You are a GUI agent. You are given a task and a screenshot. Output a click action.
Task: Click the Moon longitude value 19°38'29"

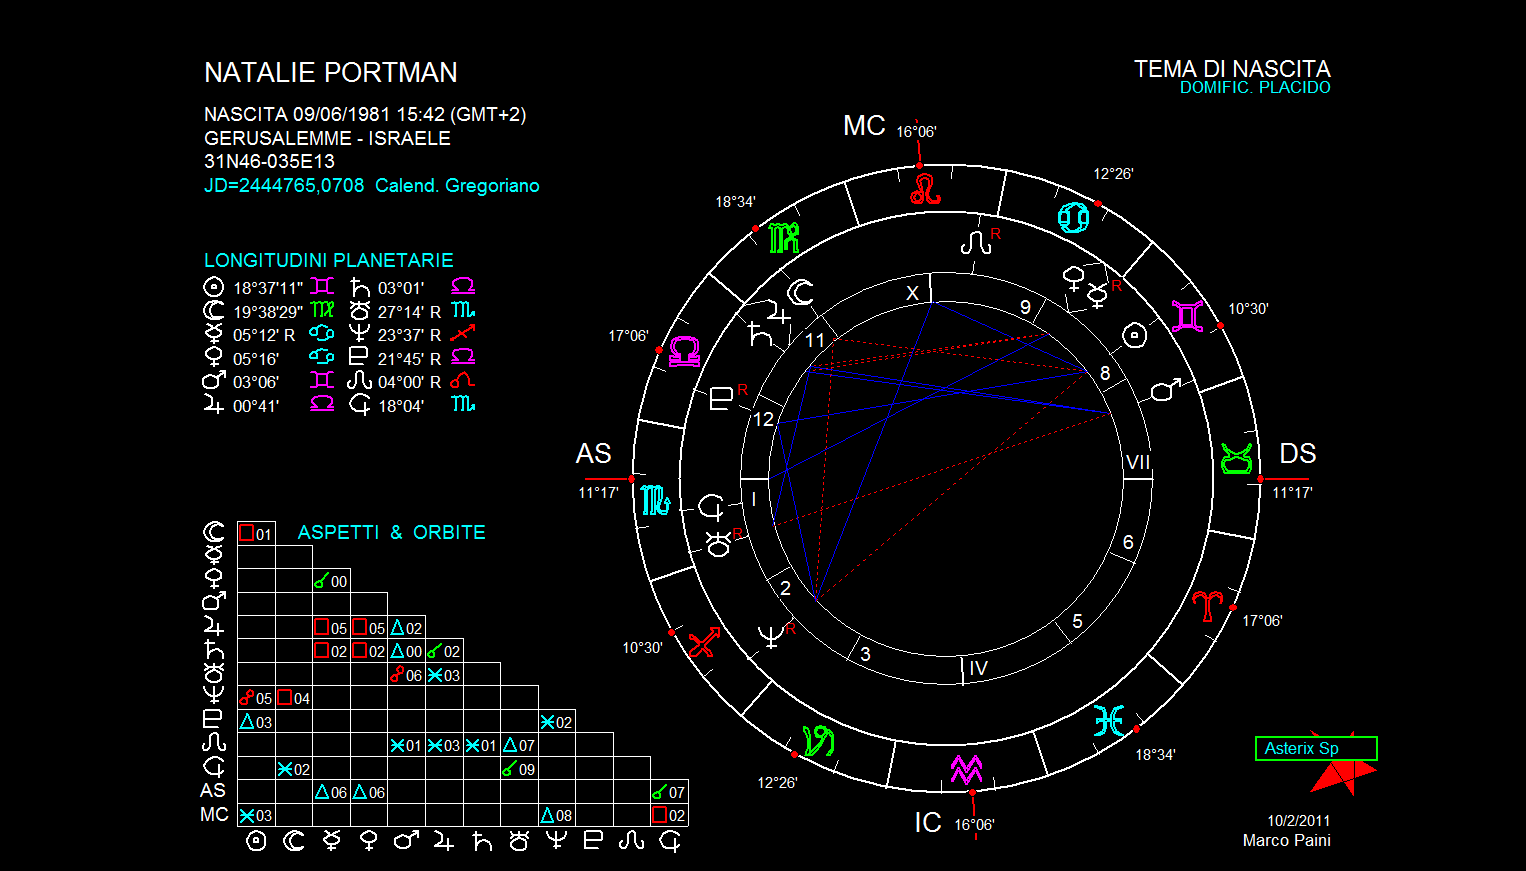click(268, 312)
